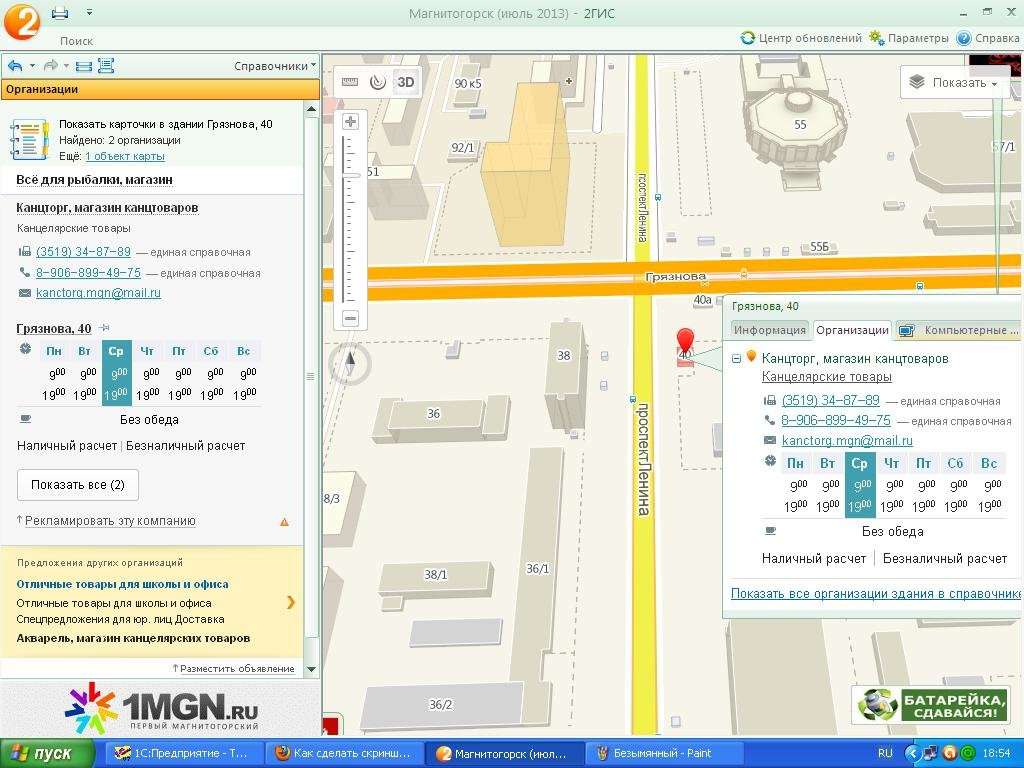
Task: Open 'Акварель, магазин канцелярских товаров'
Action: [x=133, y=638]
